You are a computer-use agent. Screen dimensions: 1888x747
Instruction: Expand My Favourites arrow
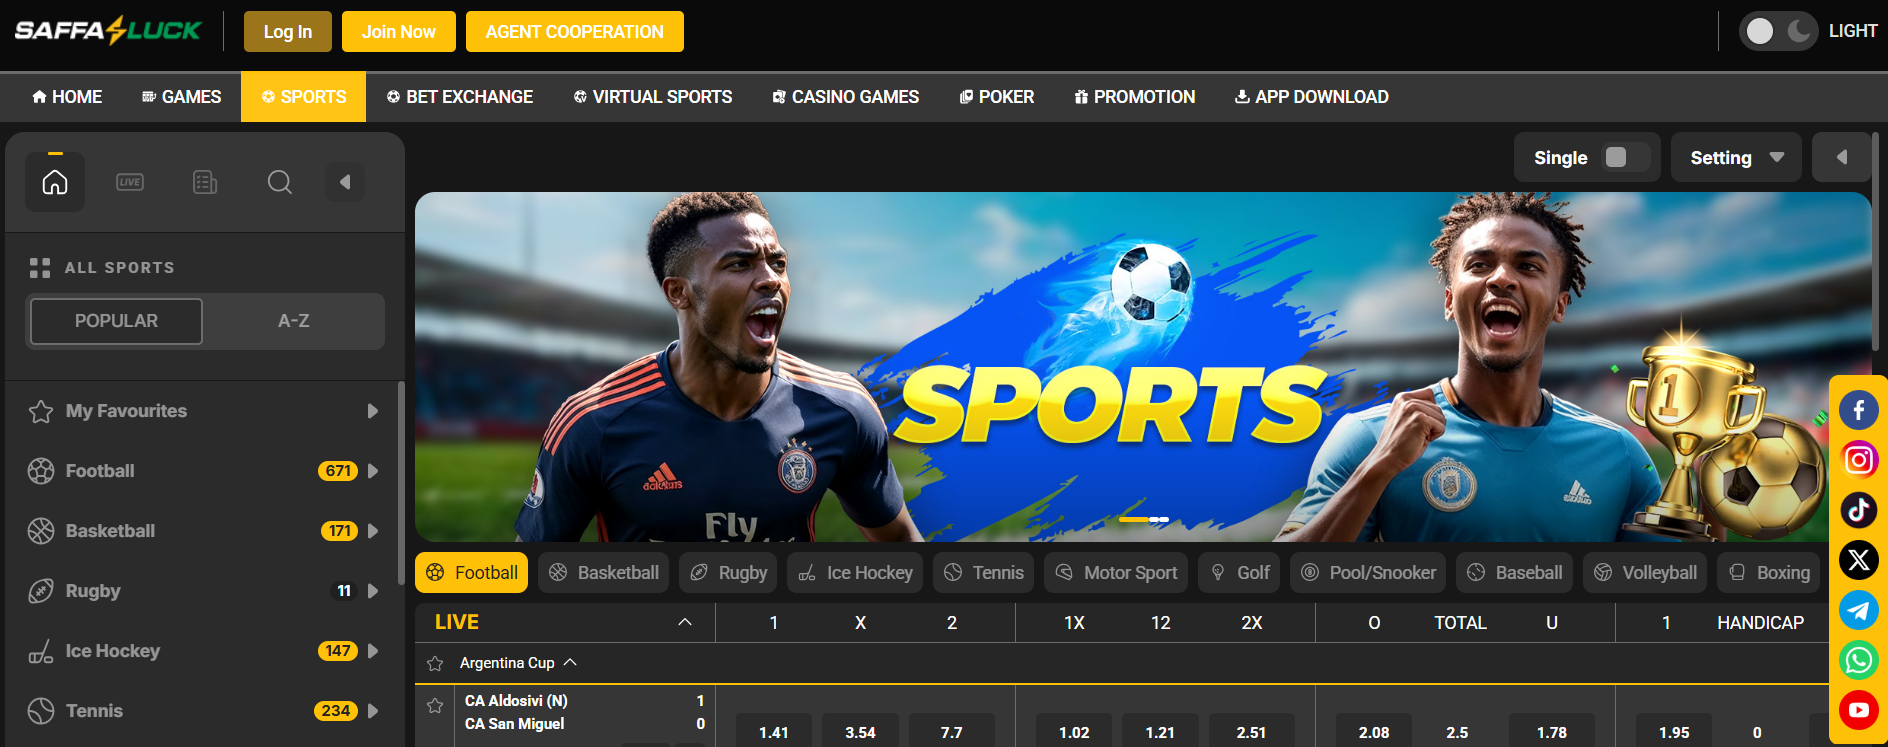(x=373, y=411)
